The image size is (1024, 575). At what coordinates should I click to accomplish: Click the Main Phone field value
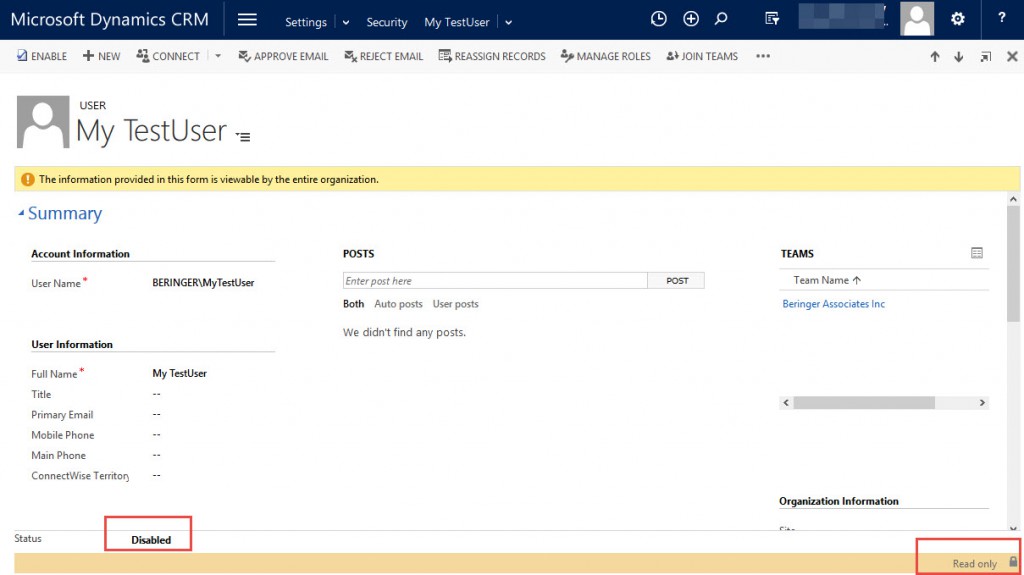click(157, 455)
